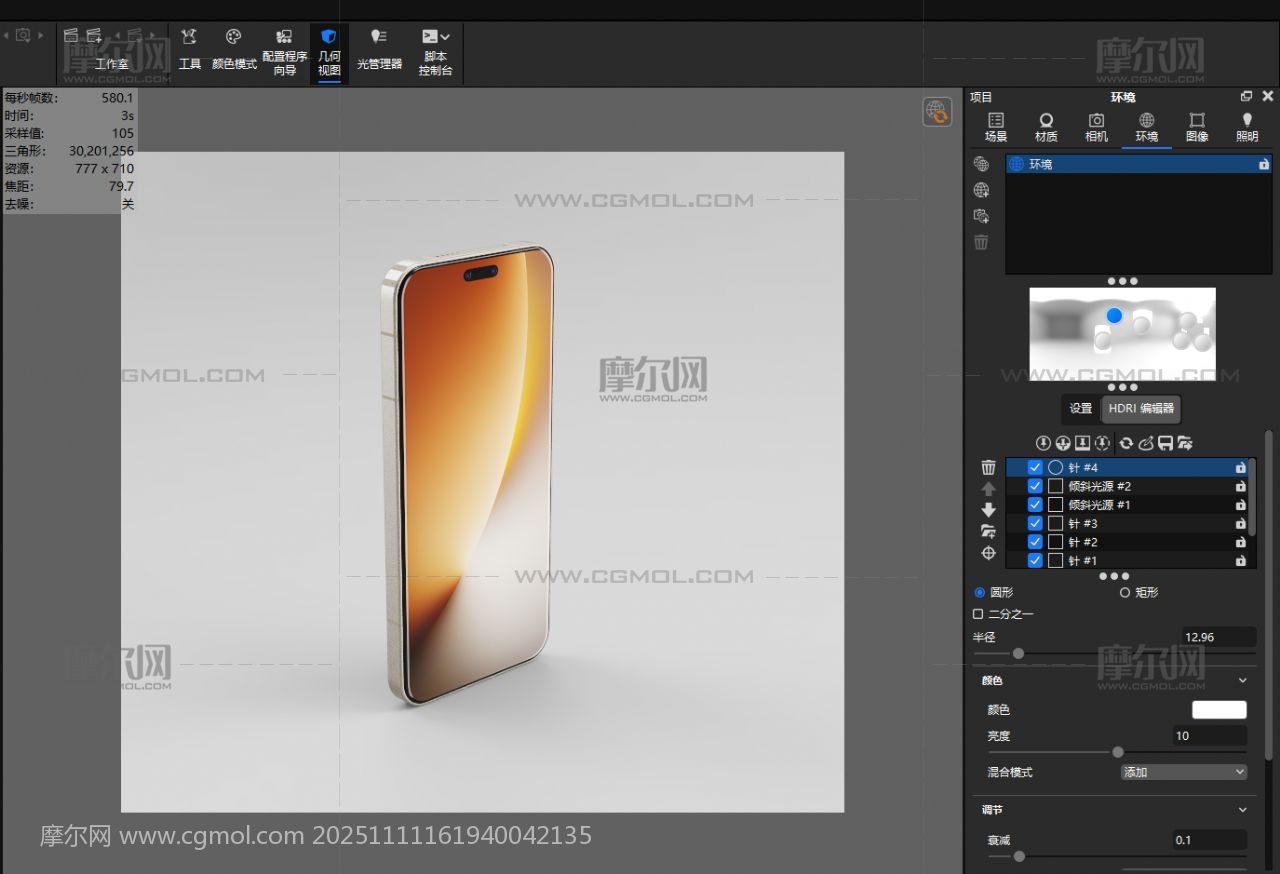Switch to the 材质 tab

[1046, 127]
